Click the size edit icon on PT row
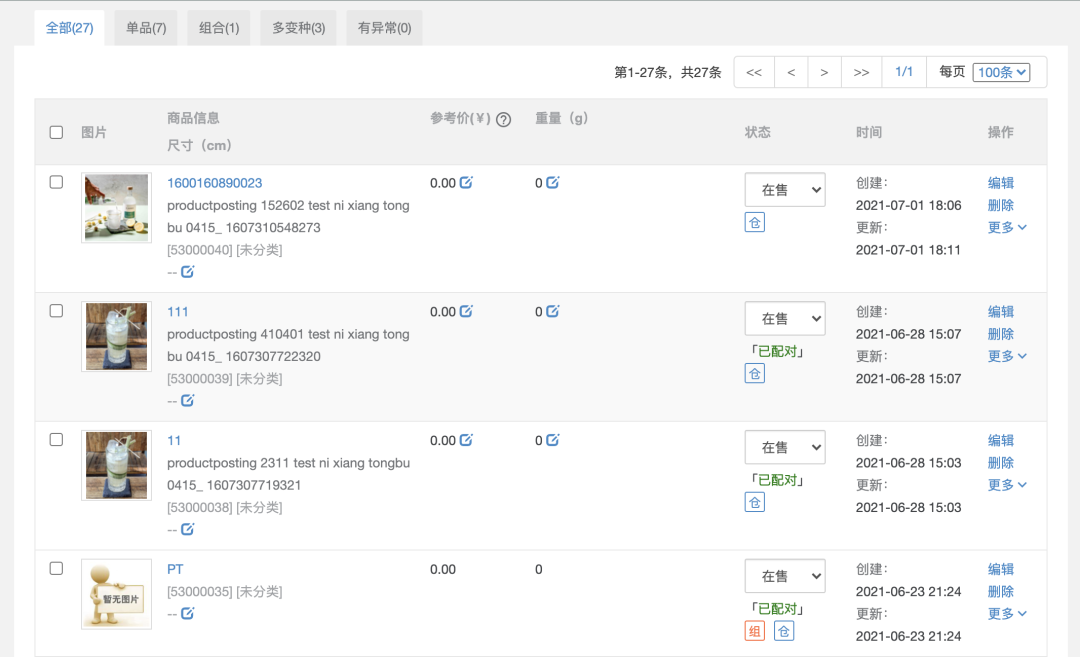1080x657 pixels. click(x=188, y=613)
